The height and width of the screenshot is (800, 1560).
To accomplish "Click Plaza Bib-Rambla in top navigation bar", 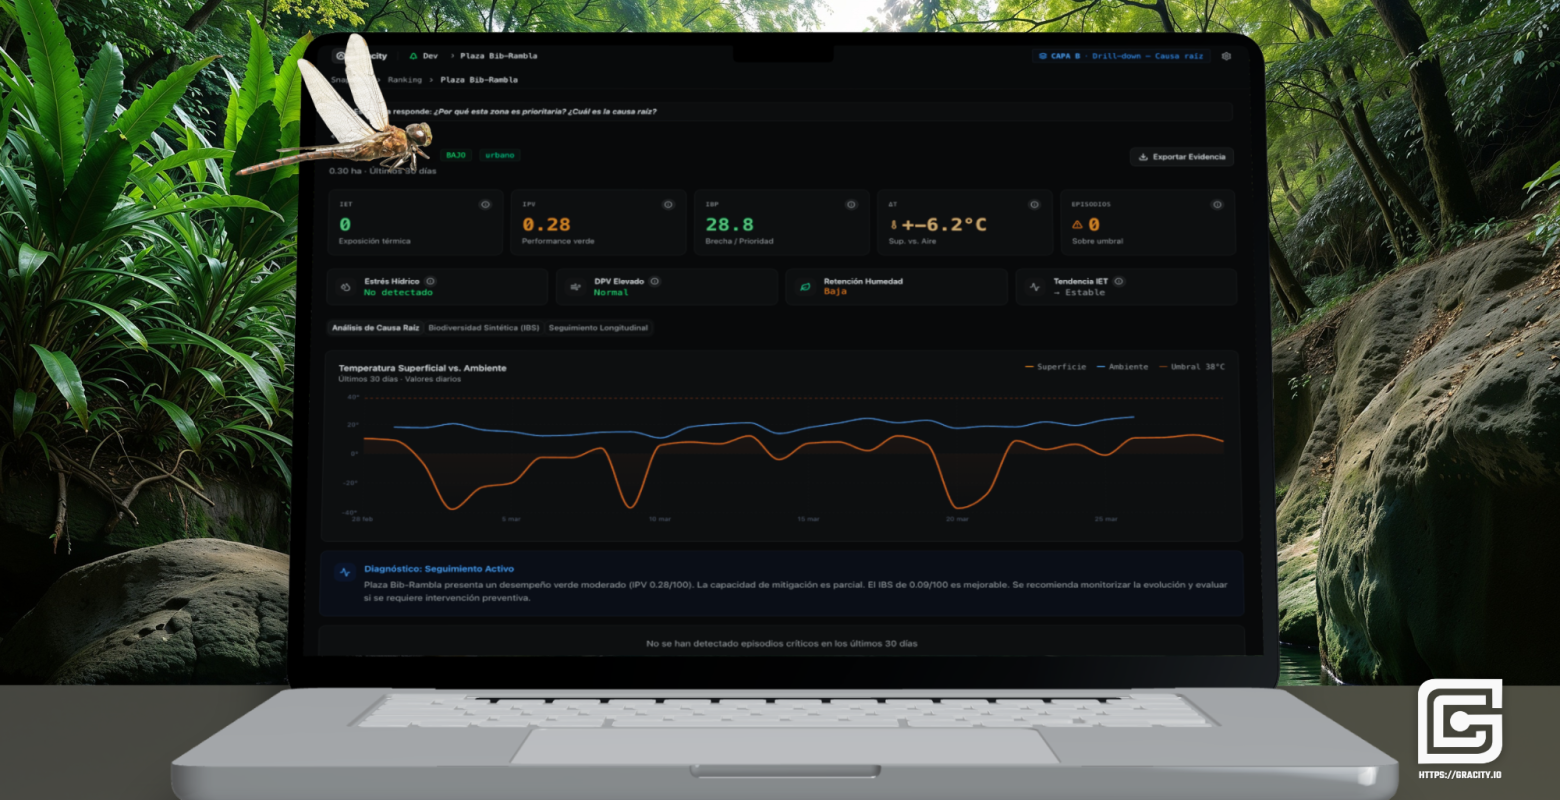I will pos(498,56).
